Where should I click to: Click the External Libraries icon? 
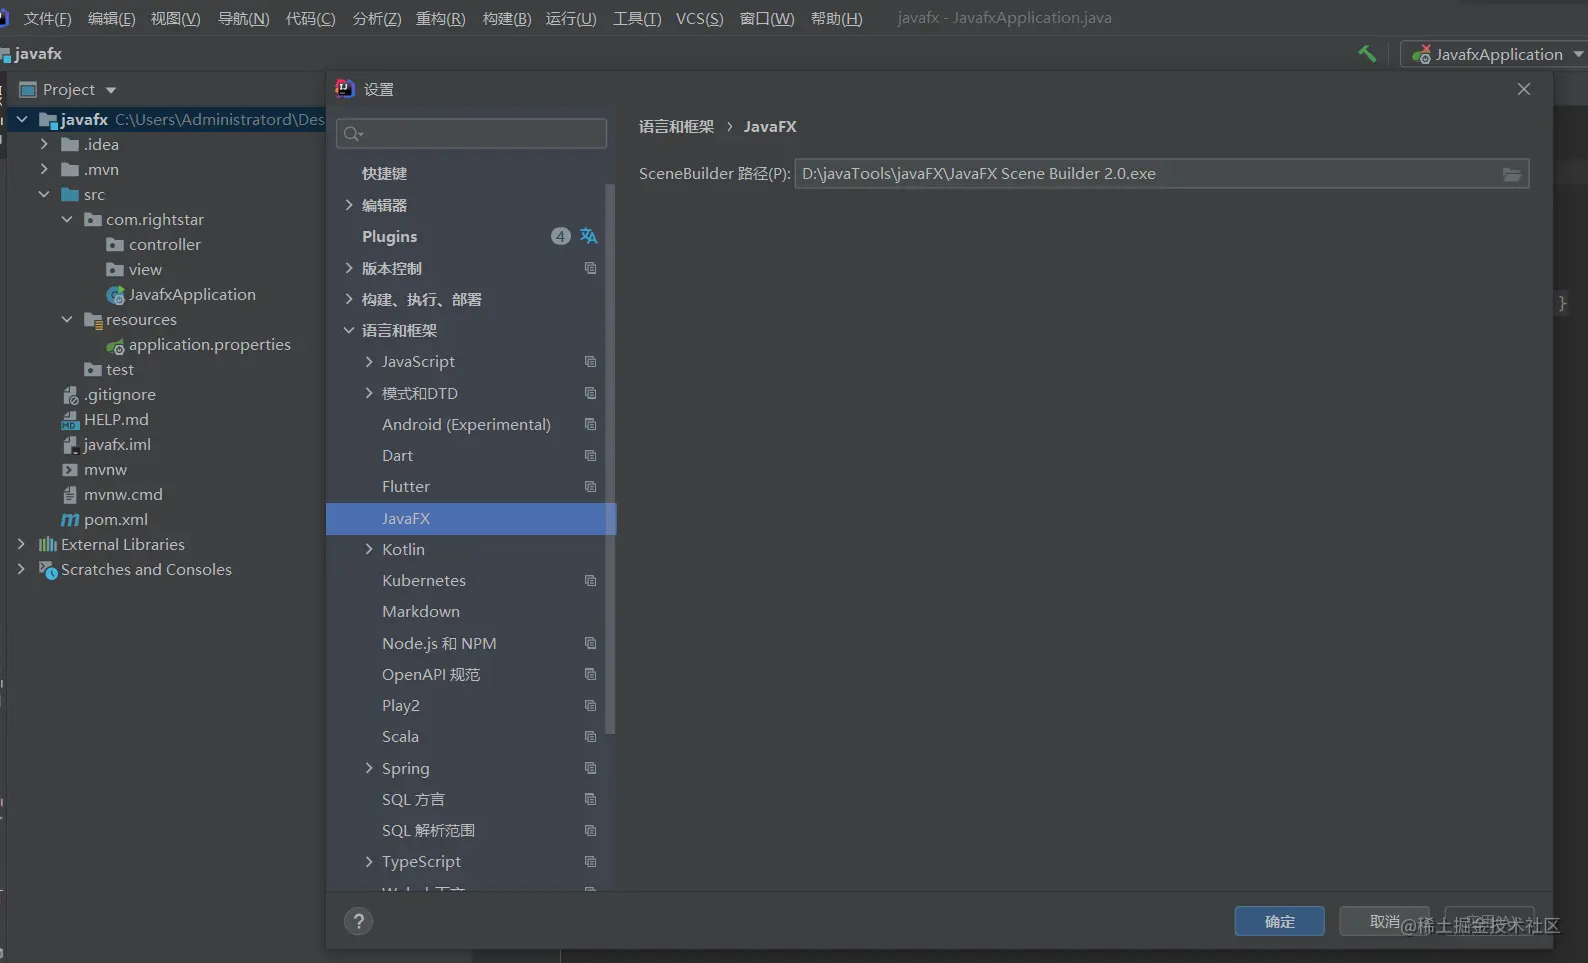click(47, 544)
